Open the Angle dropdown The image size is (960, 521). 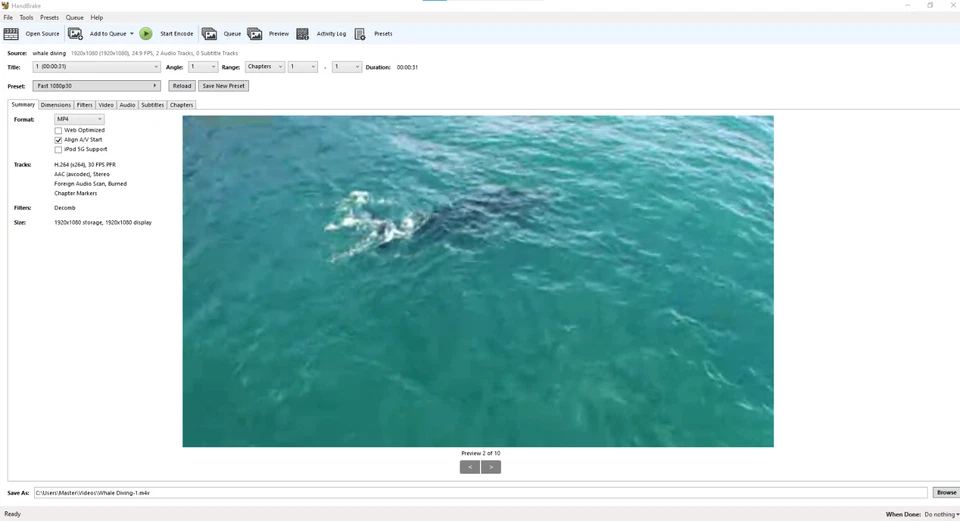click(203, 67)
